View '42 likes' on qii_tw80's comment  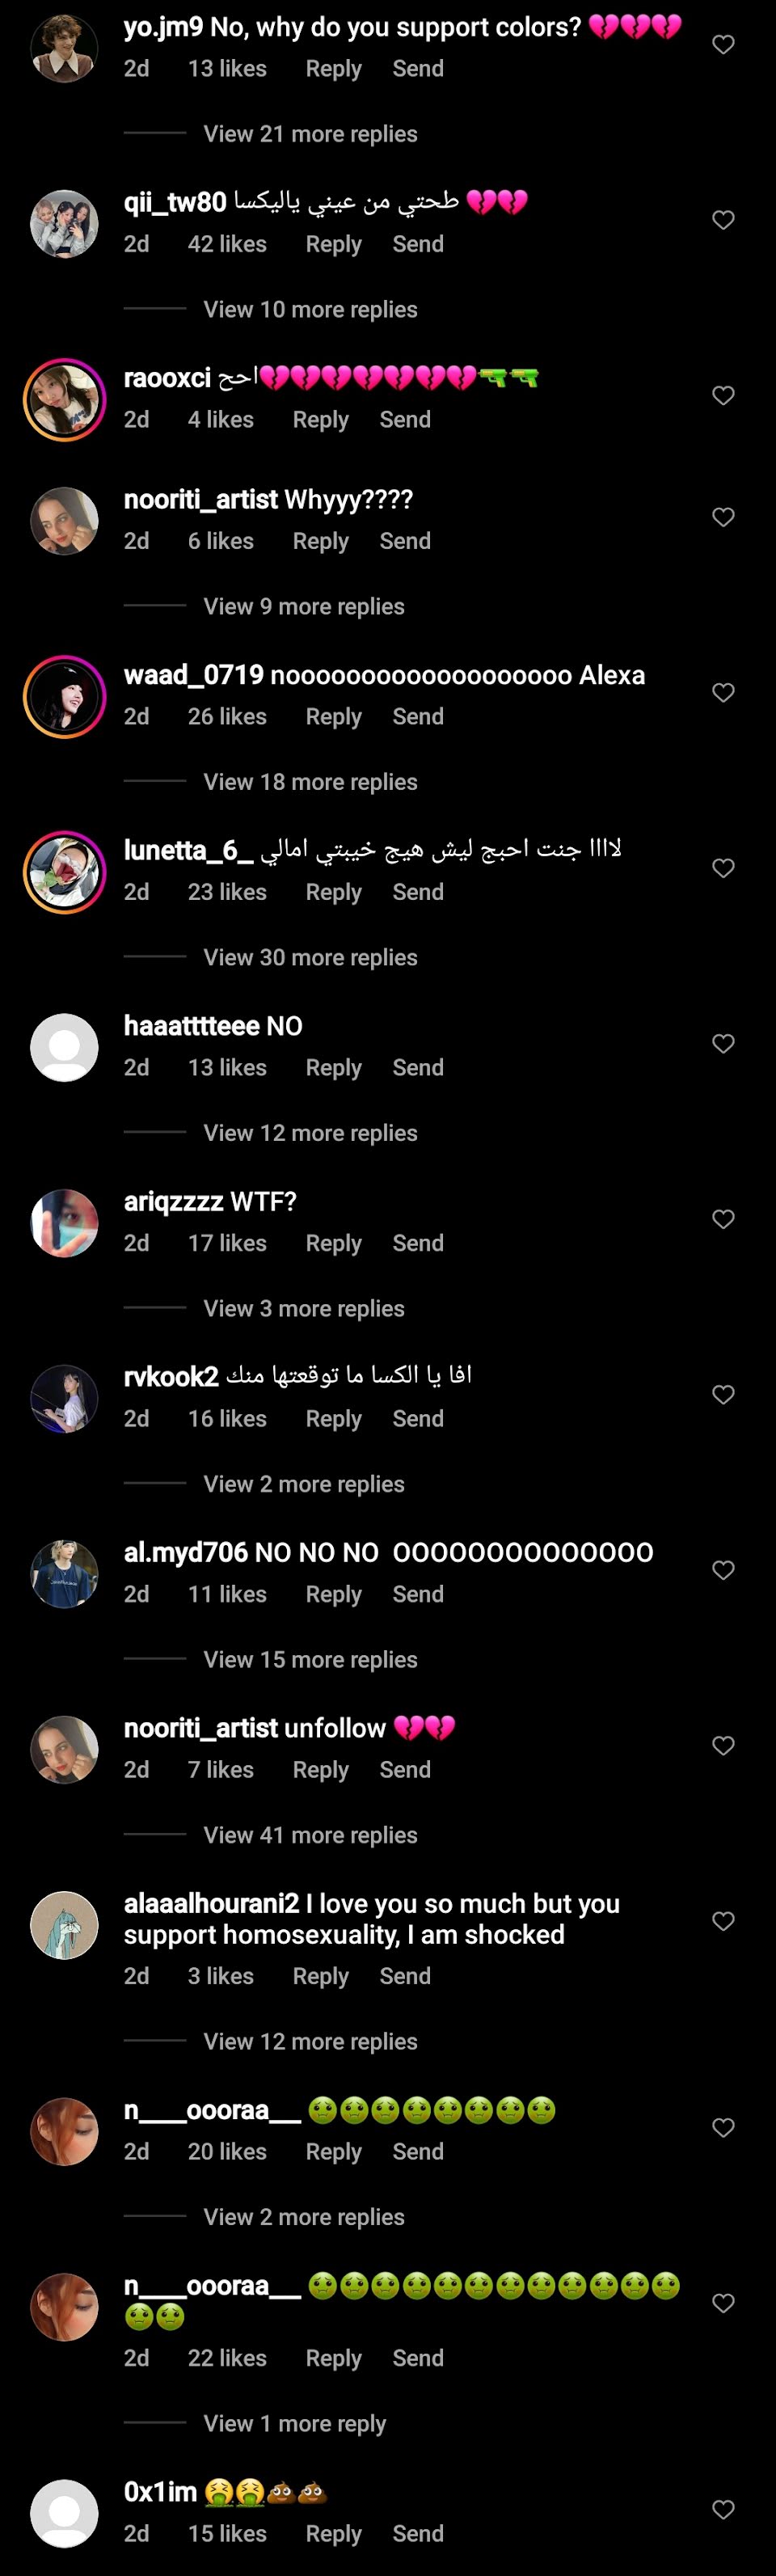point(227,244)
